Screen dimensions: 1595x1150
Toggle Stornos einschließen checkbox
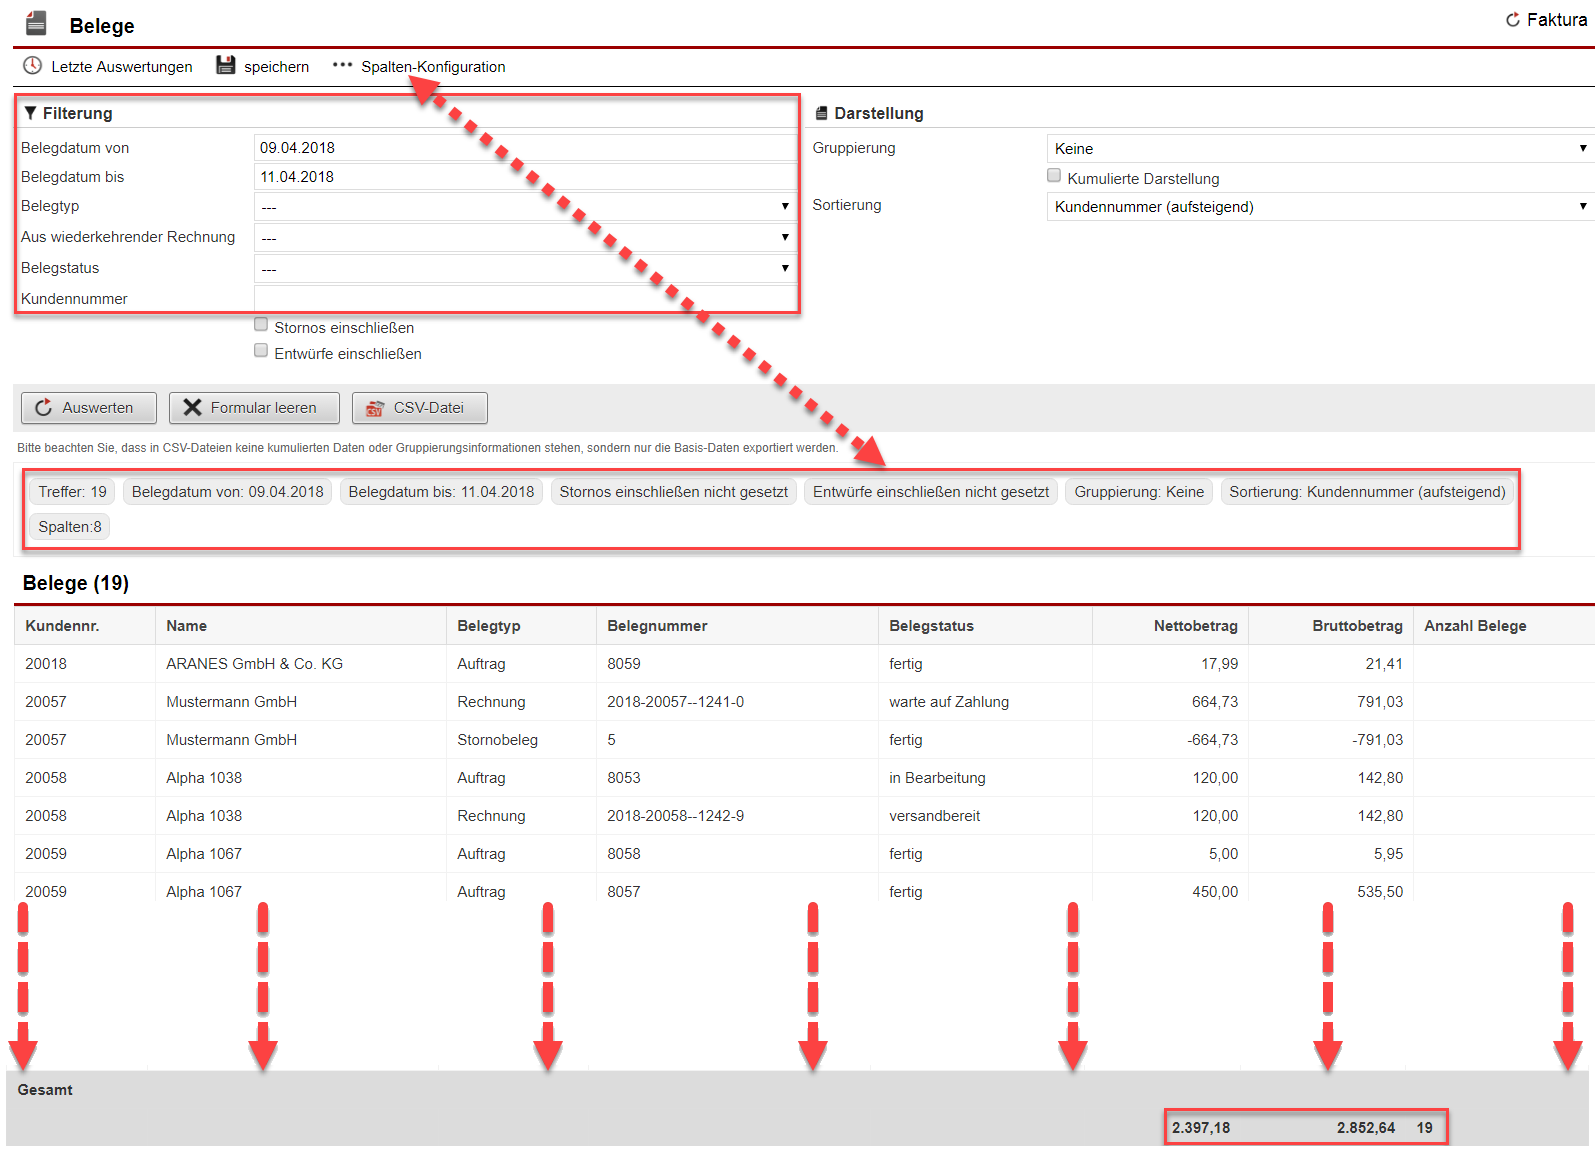(261, 324)
